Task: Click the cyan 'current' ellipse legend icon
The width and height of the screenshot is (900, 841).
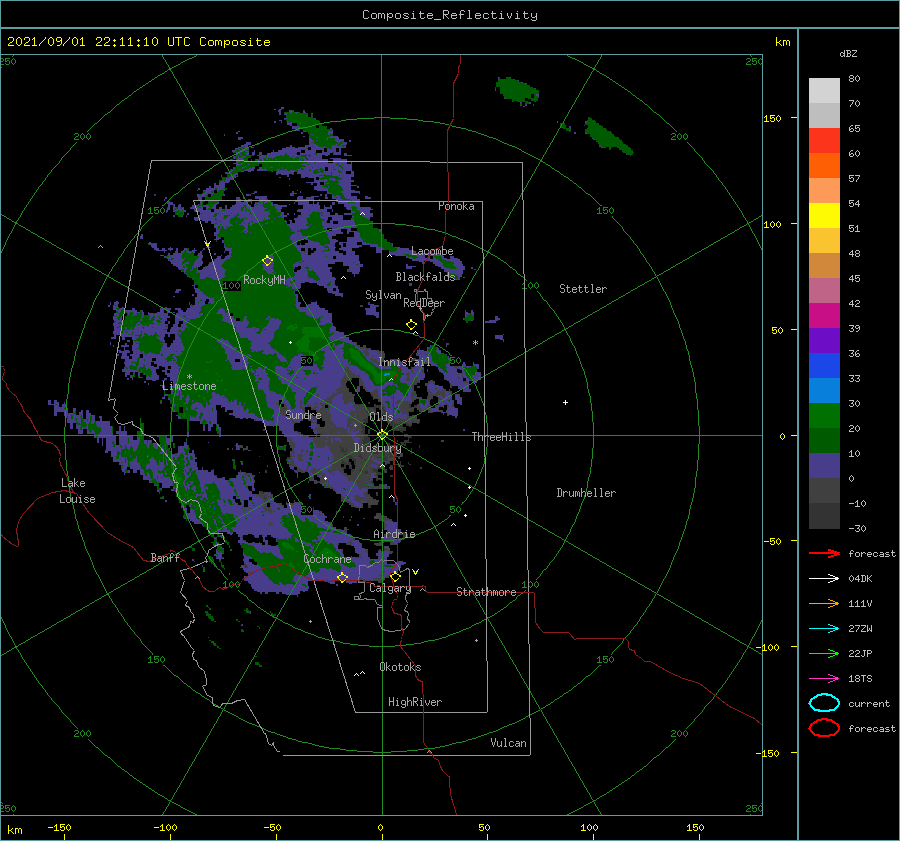Action: coord(824,703)
